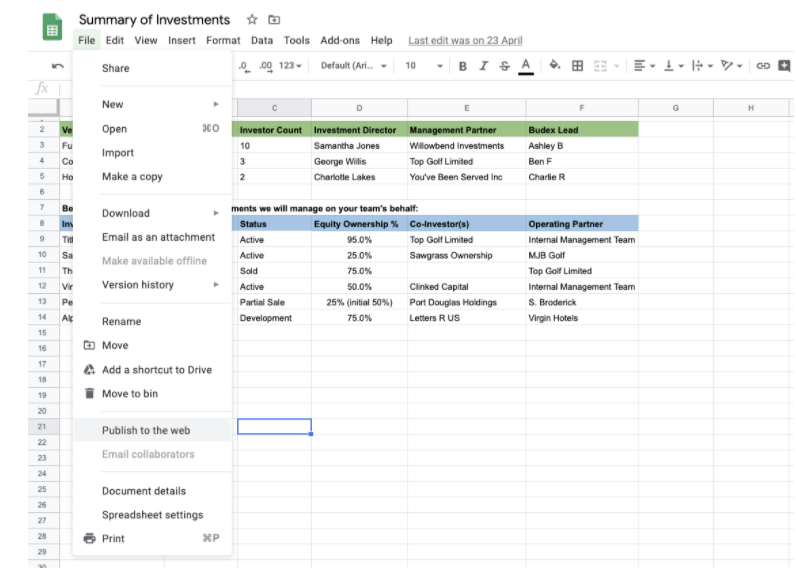Click the cell 'Port Douglas Holdings'
The image size is (796, 582).
(x=467, y=302)
